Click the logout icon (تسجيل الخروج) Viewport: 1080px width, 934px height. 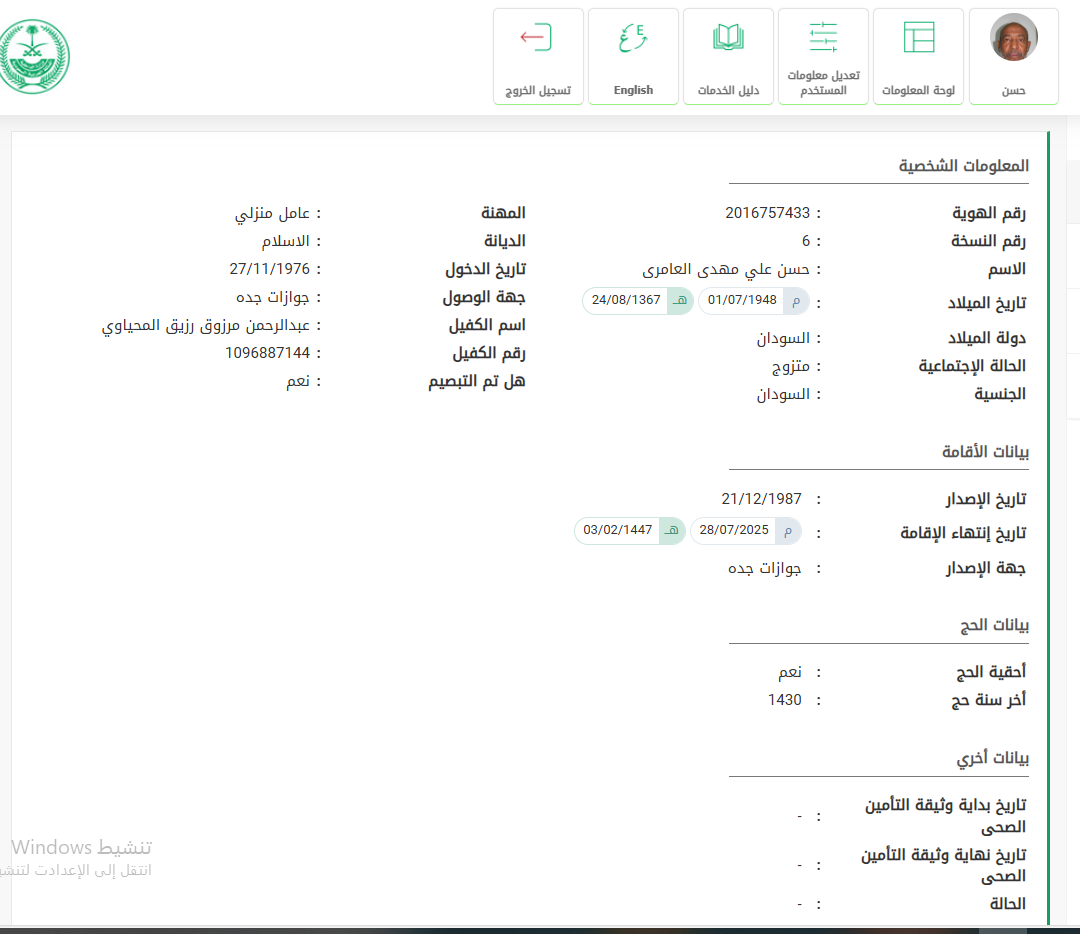point(537,39)
